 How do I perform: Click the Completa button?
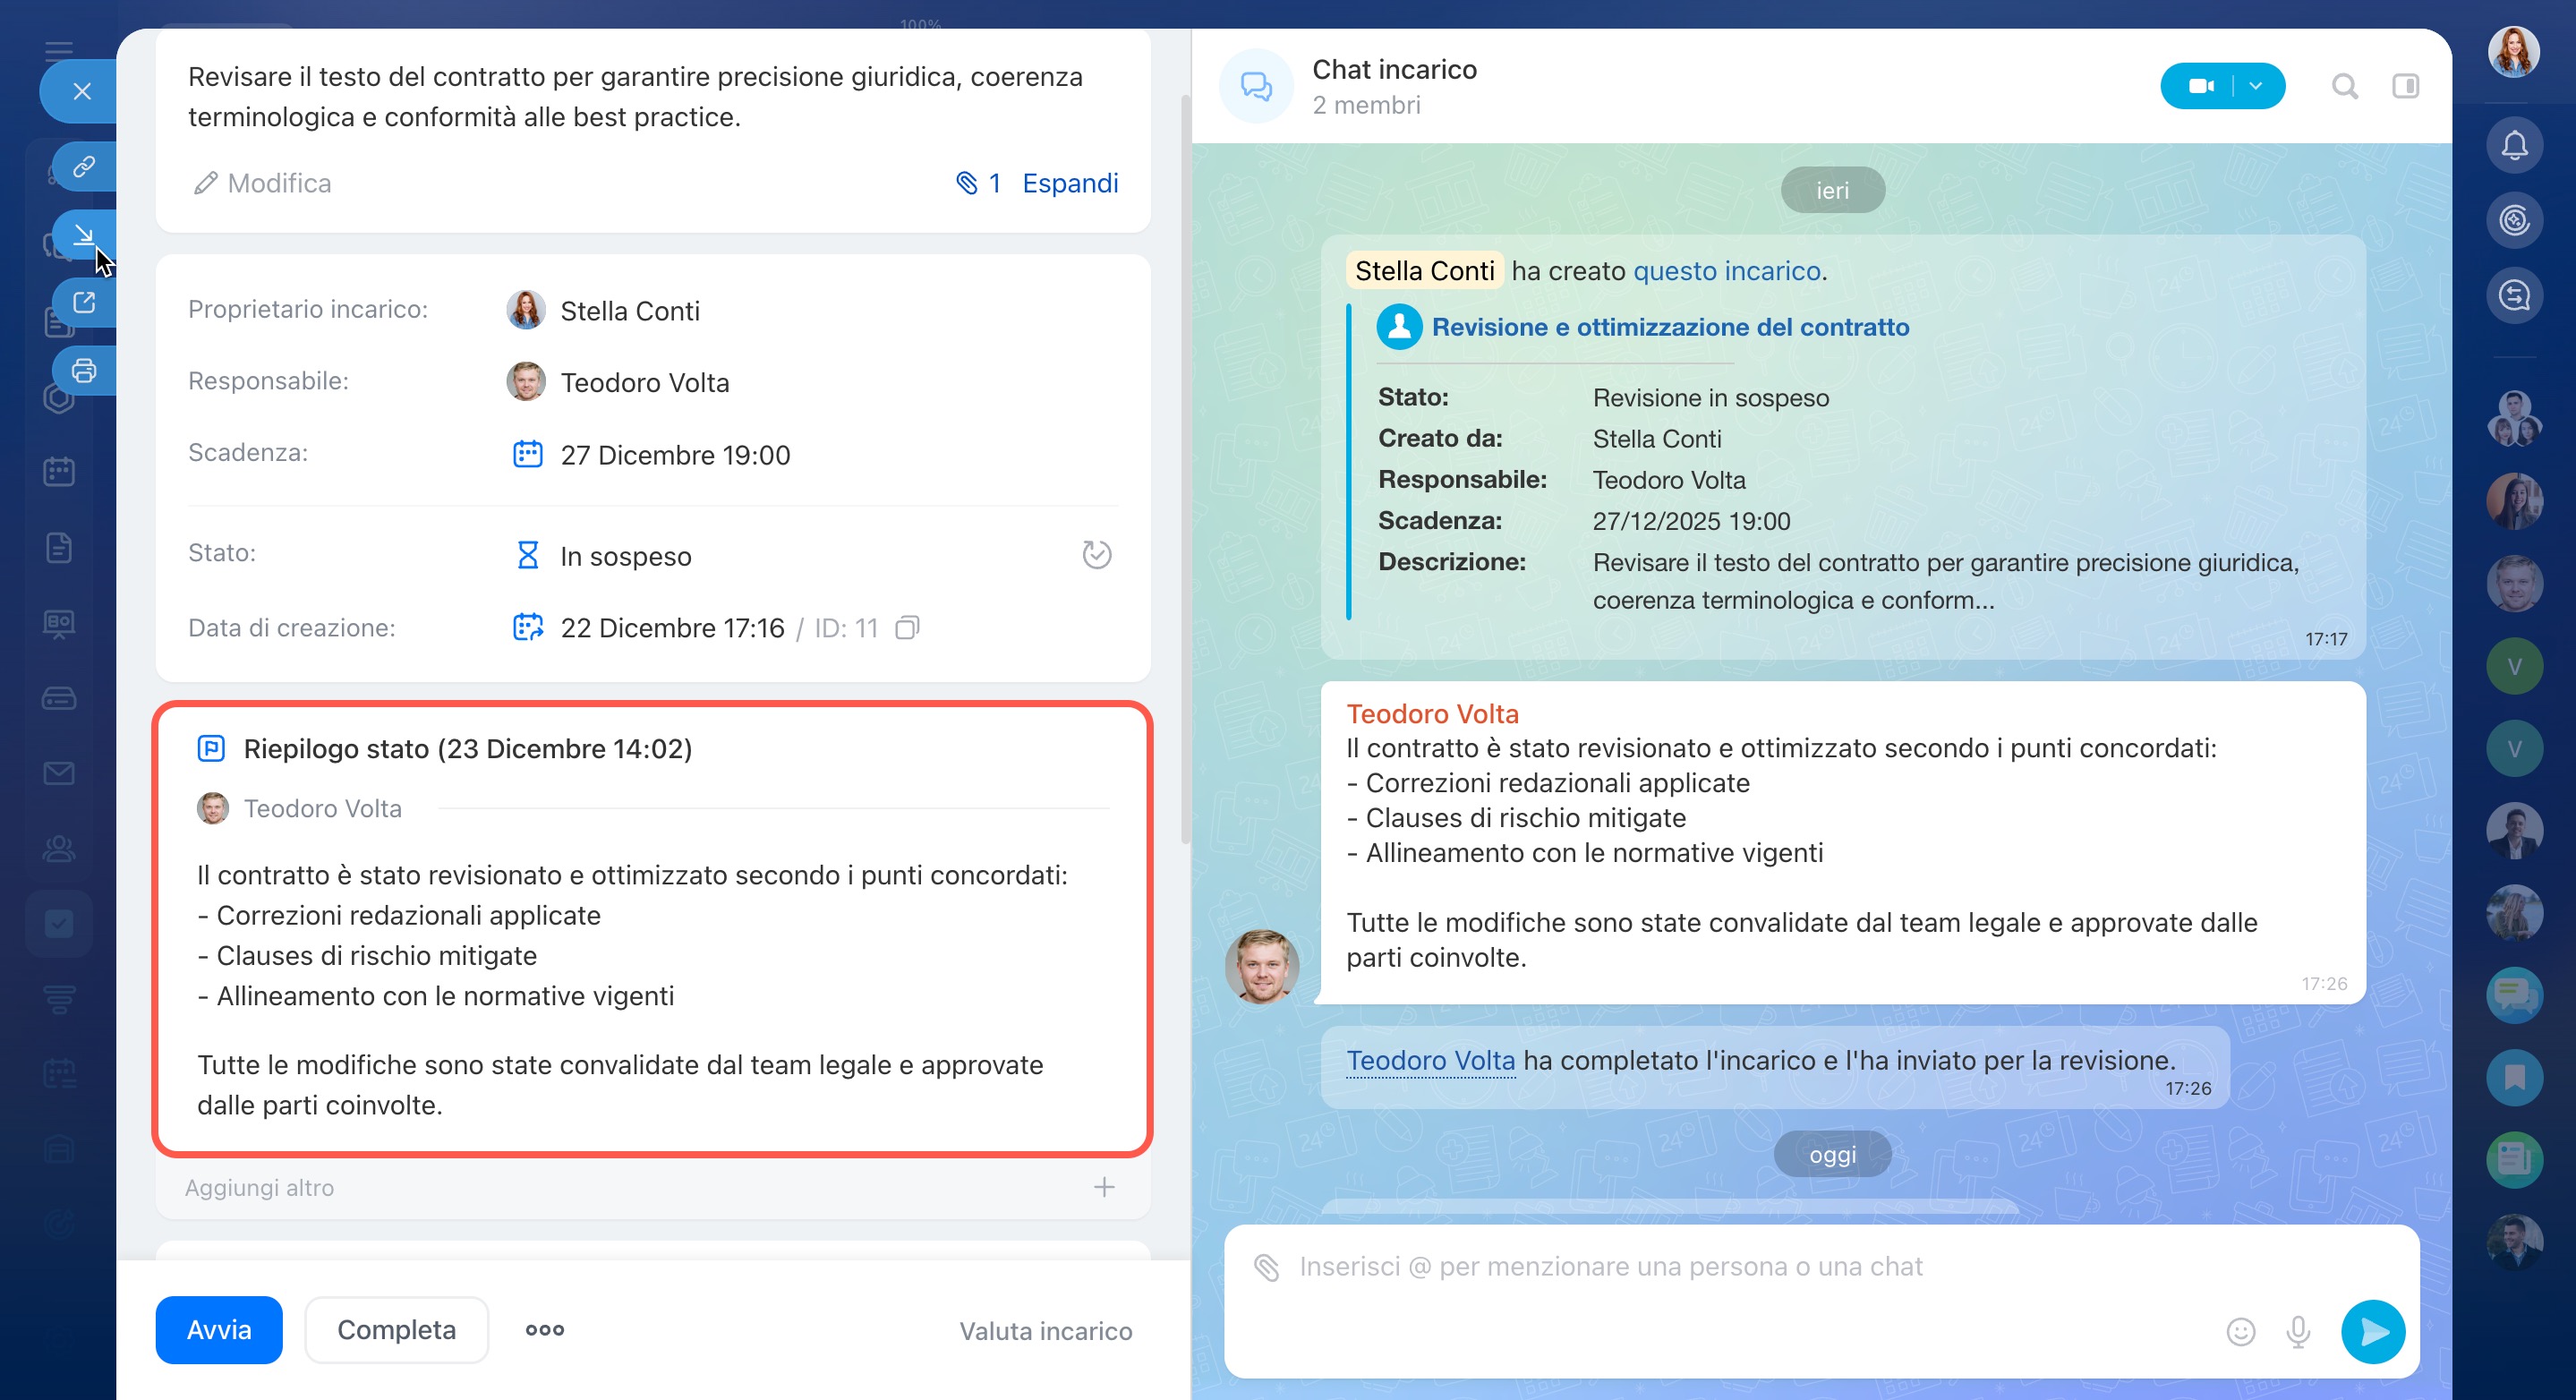pos(396,1330)
